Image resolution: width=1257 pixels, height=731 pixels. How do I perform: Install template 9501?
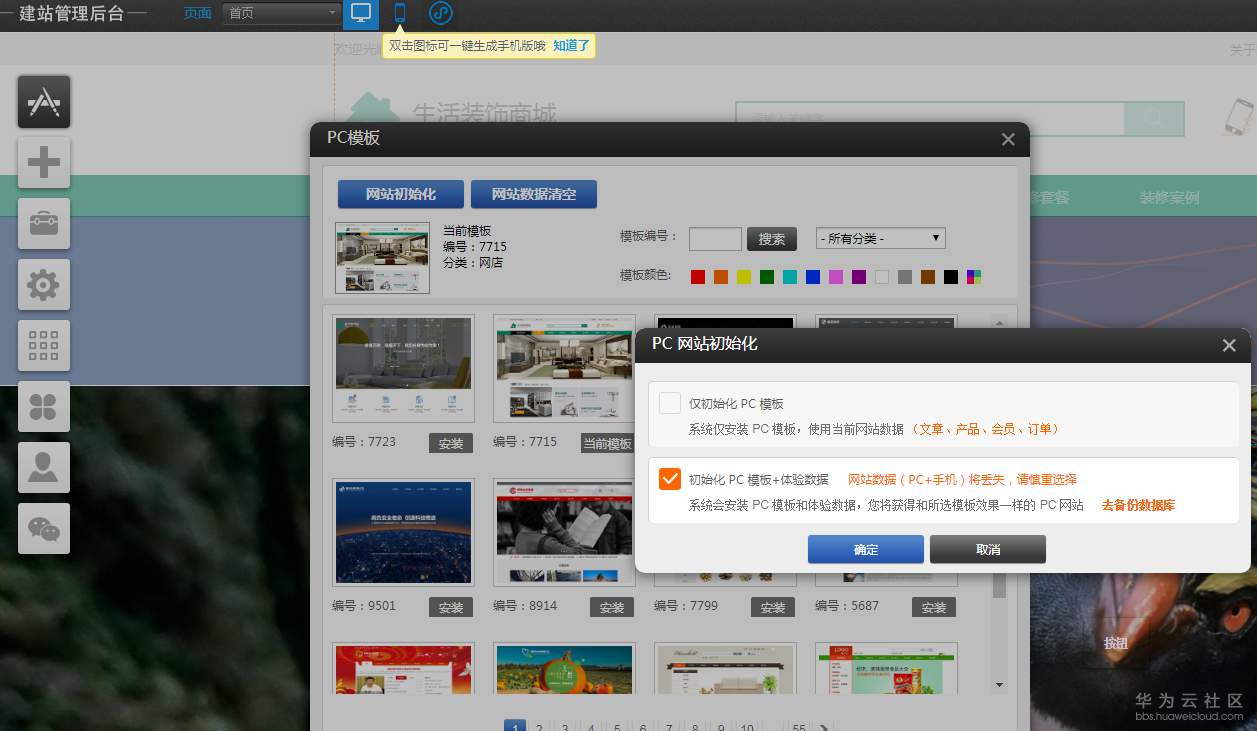(x=451, y=607)
